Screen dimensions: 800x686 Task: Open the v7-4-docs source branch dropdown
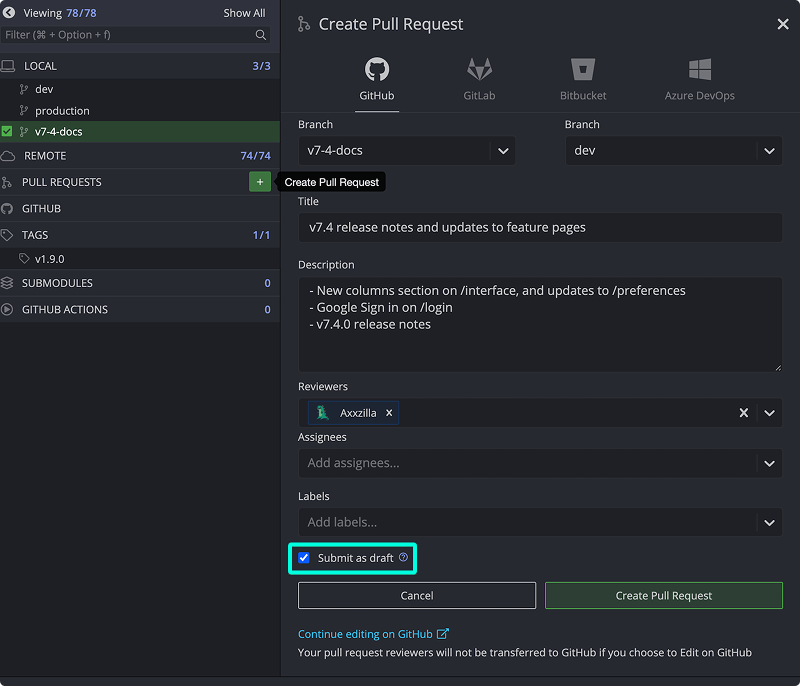[502, 151]
